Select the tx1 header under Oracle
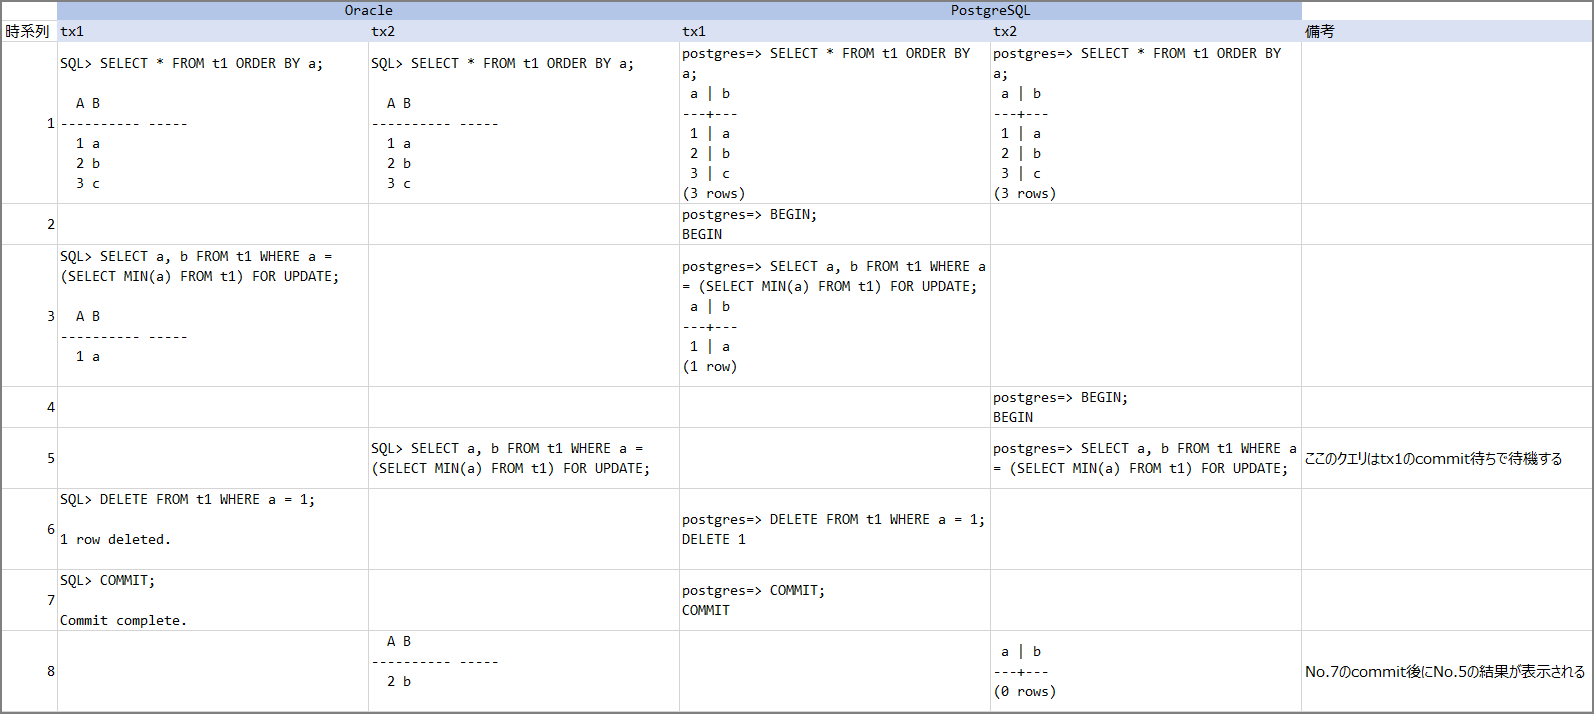Screen dimensions: 1594x714 (212, 31)
